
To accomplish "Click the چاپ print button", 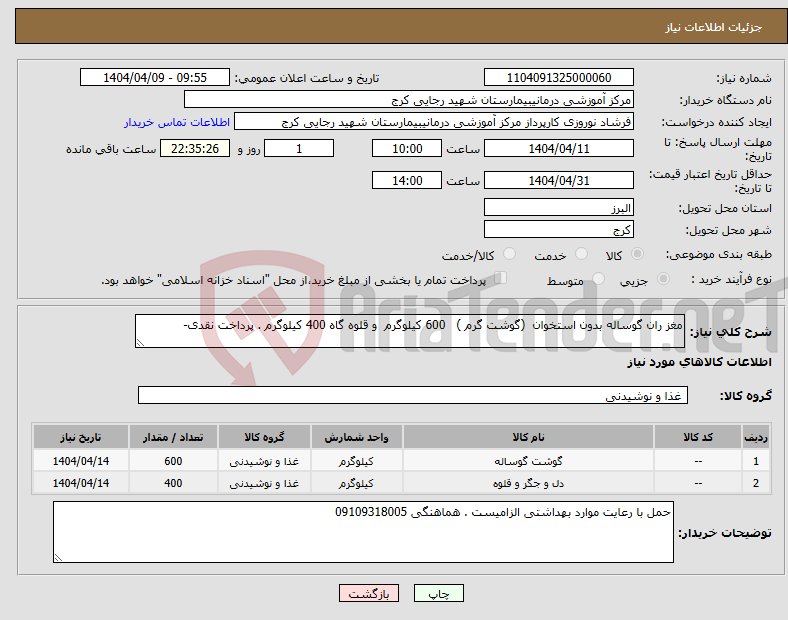I will click(439, 593).
